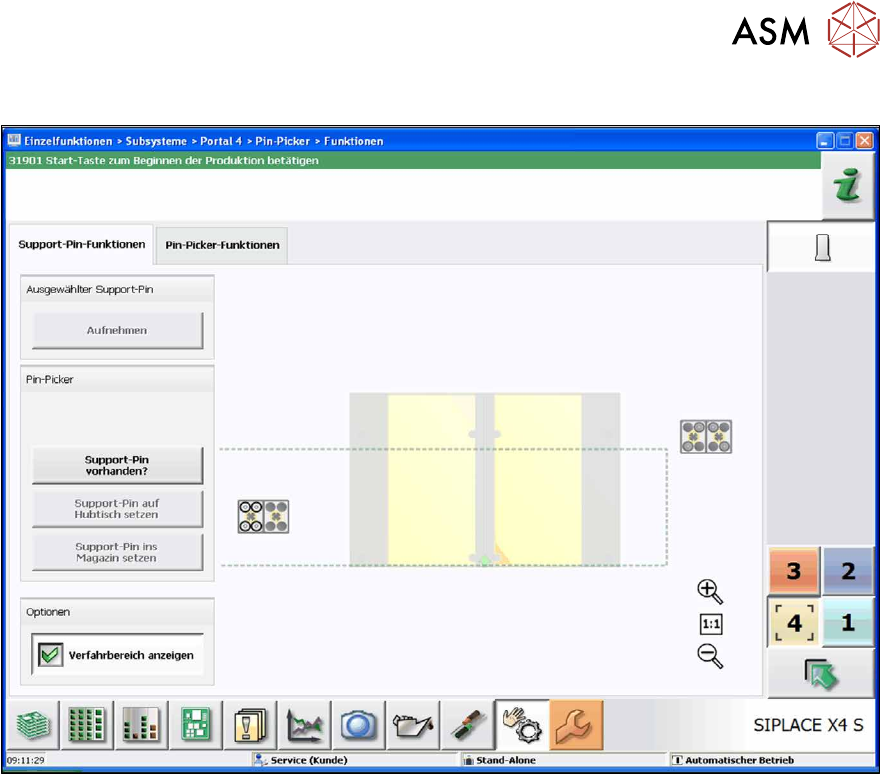Click the green arrow button below portal tiles
Viewport: 880px width, 774px height.
click(820, 675)
